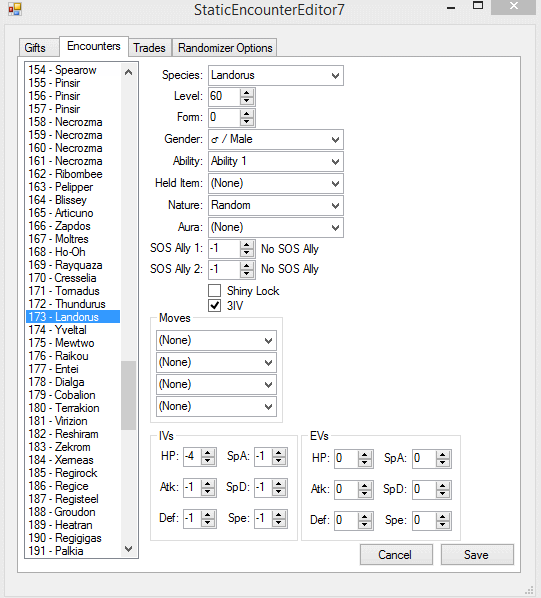Click the list scroll up arrow
The image size is (541, 598).
(x=128, y=72)
